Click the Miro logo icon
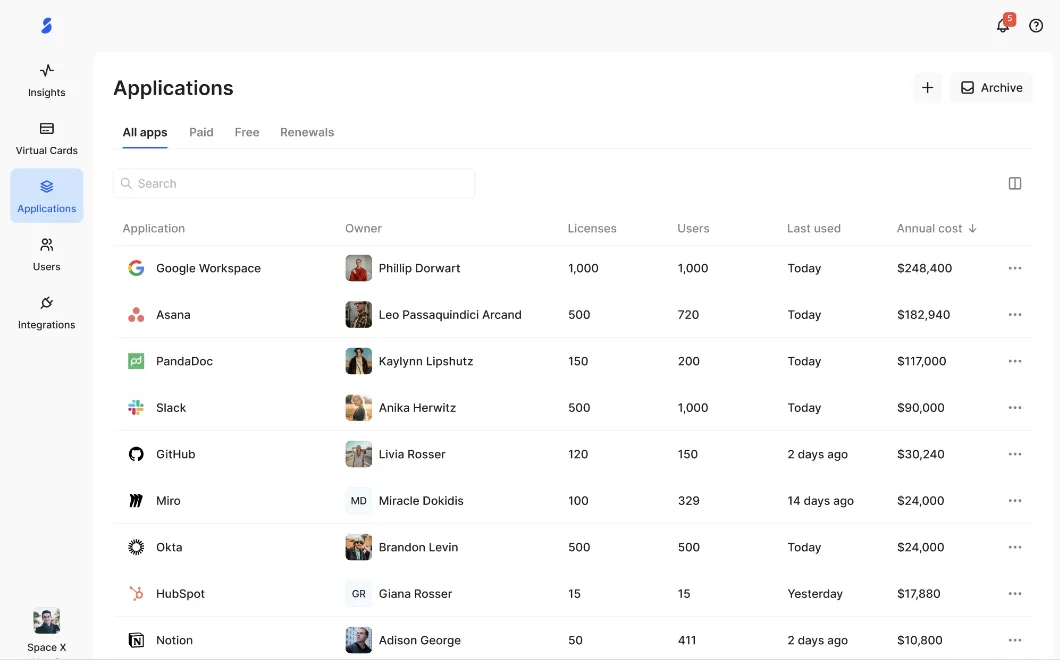 pos(136,500)
